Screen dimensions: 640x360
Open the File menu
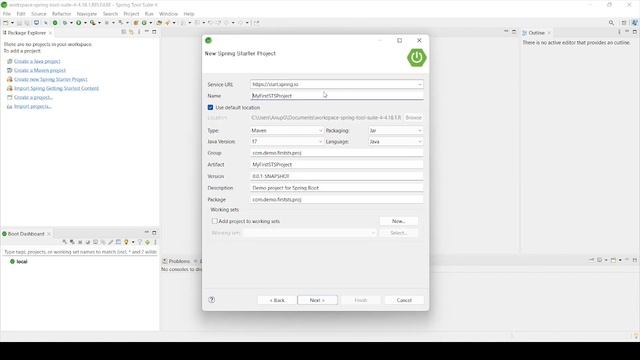tap(7, 14)
